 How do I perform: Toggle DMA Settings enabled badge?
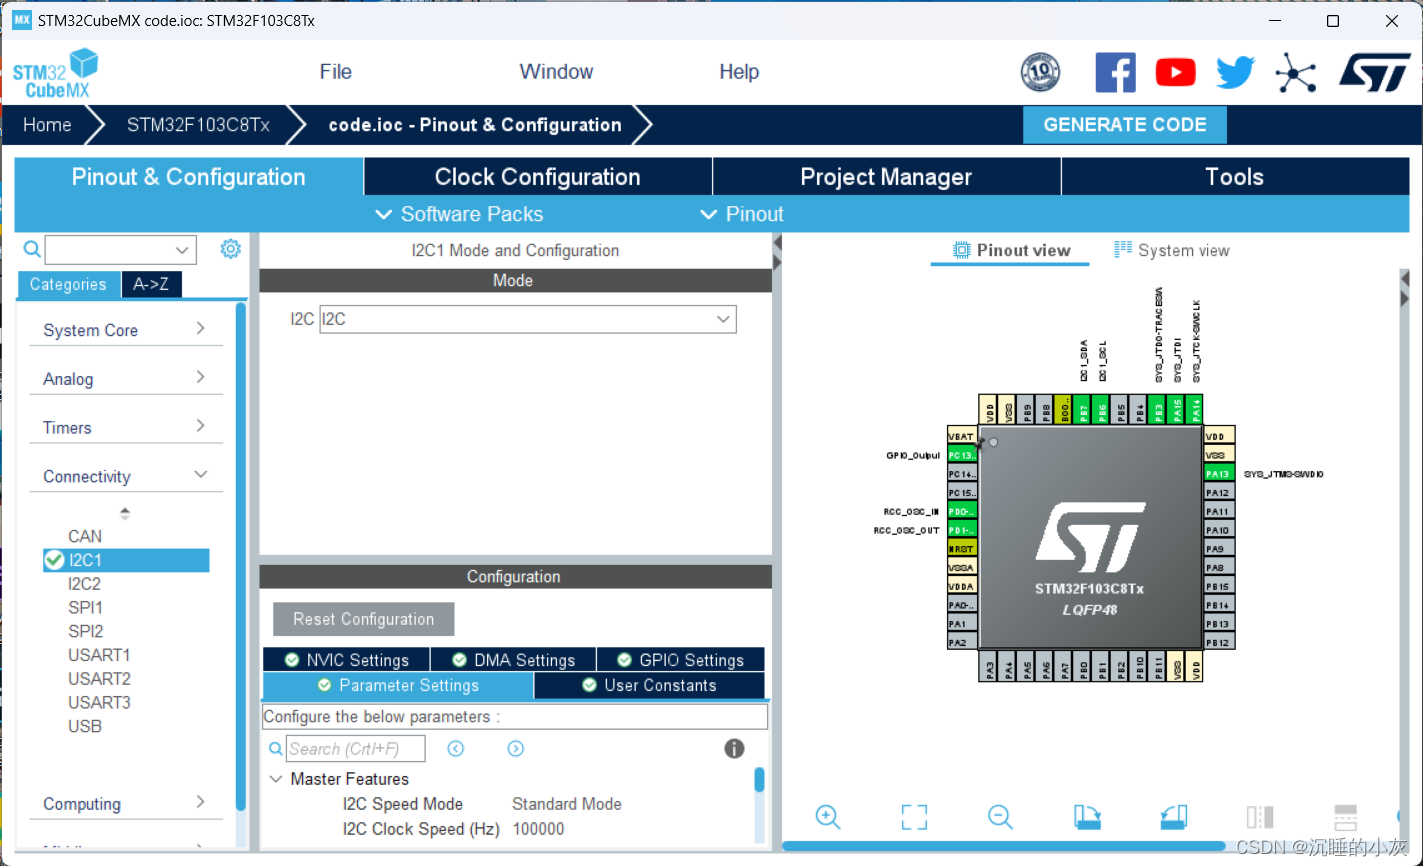tap(459, 659)
